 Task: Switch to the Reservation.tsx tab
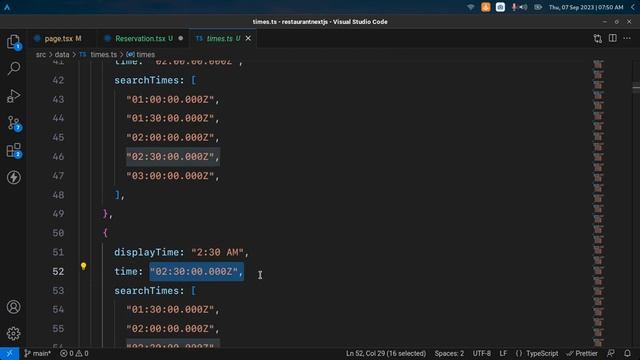[143, 38]
